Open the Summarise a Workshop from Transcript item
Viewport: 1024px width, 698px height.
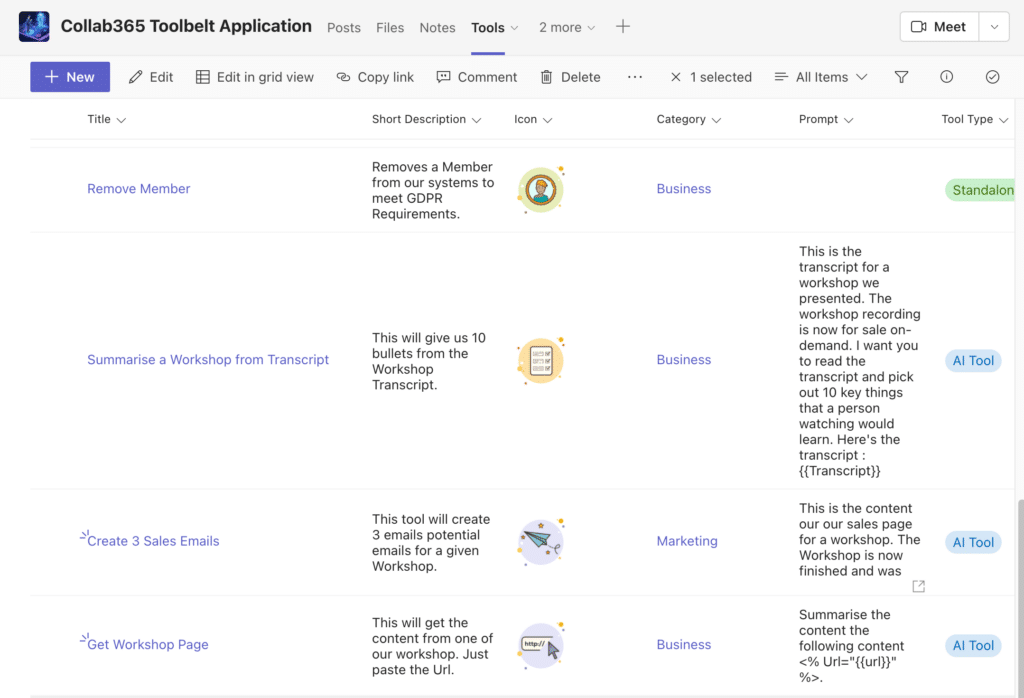tap(208, 359)
